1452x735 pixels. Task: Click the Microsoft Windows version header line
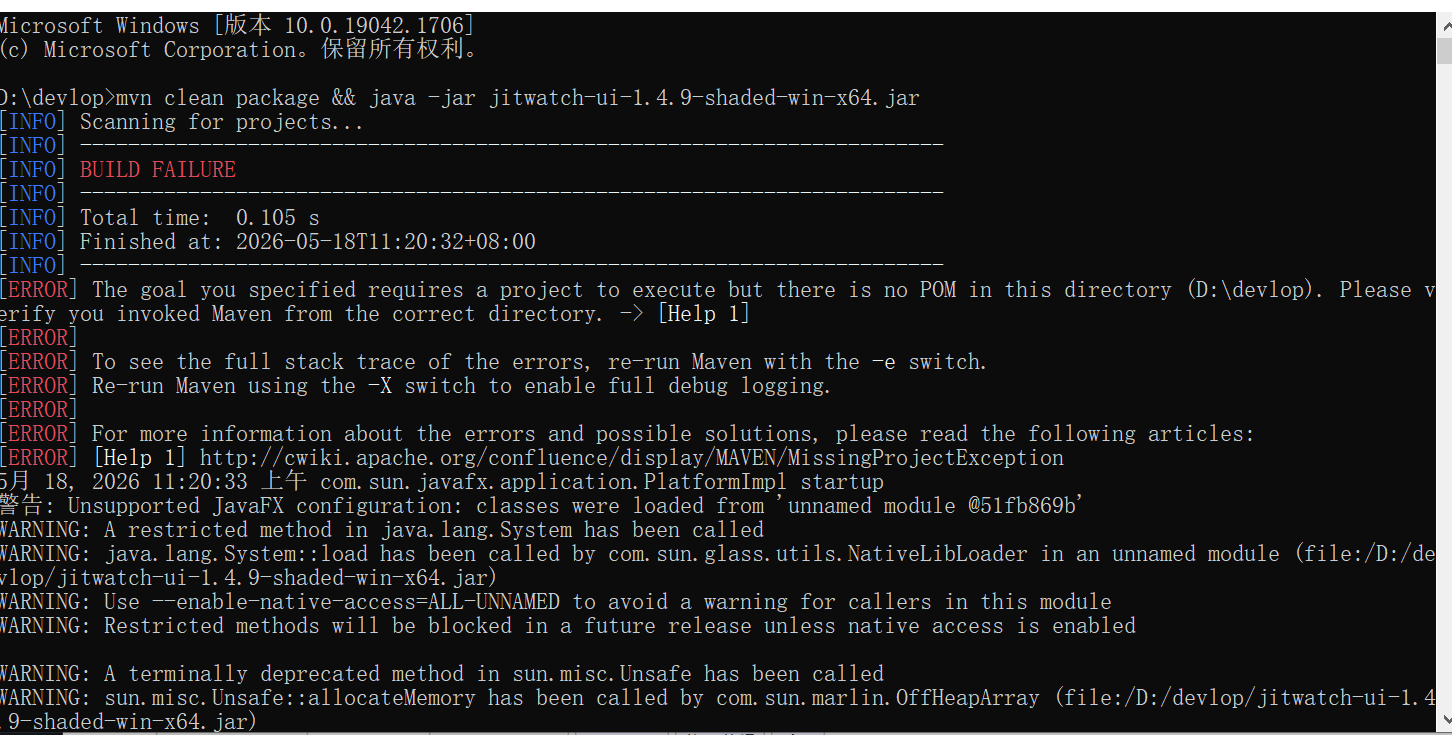click(x=237, y=26)
